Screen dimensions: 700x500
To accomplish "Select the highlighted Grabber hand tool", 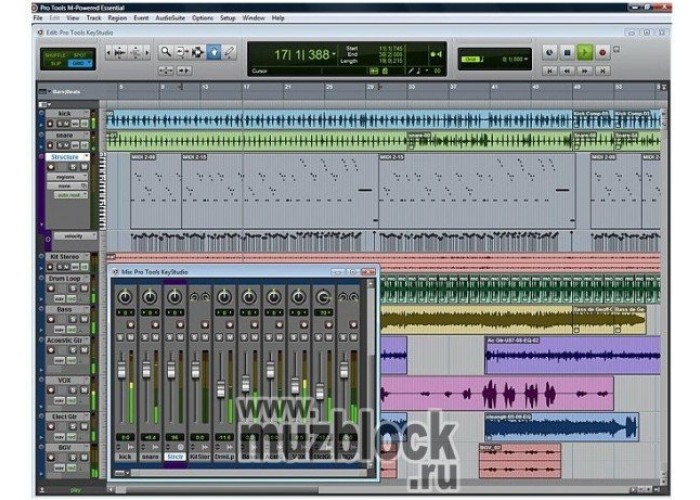I will pyautogui.click(x=214, y=52).
